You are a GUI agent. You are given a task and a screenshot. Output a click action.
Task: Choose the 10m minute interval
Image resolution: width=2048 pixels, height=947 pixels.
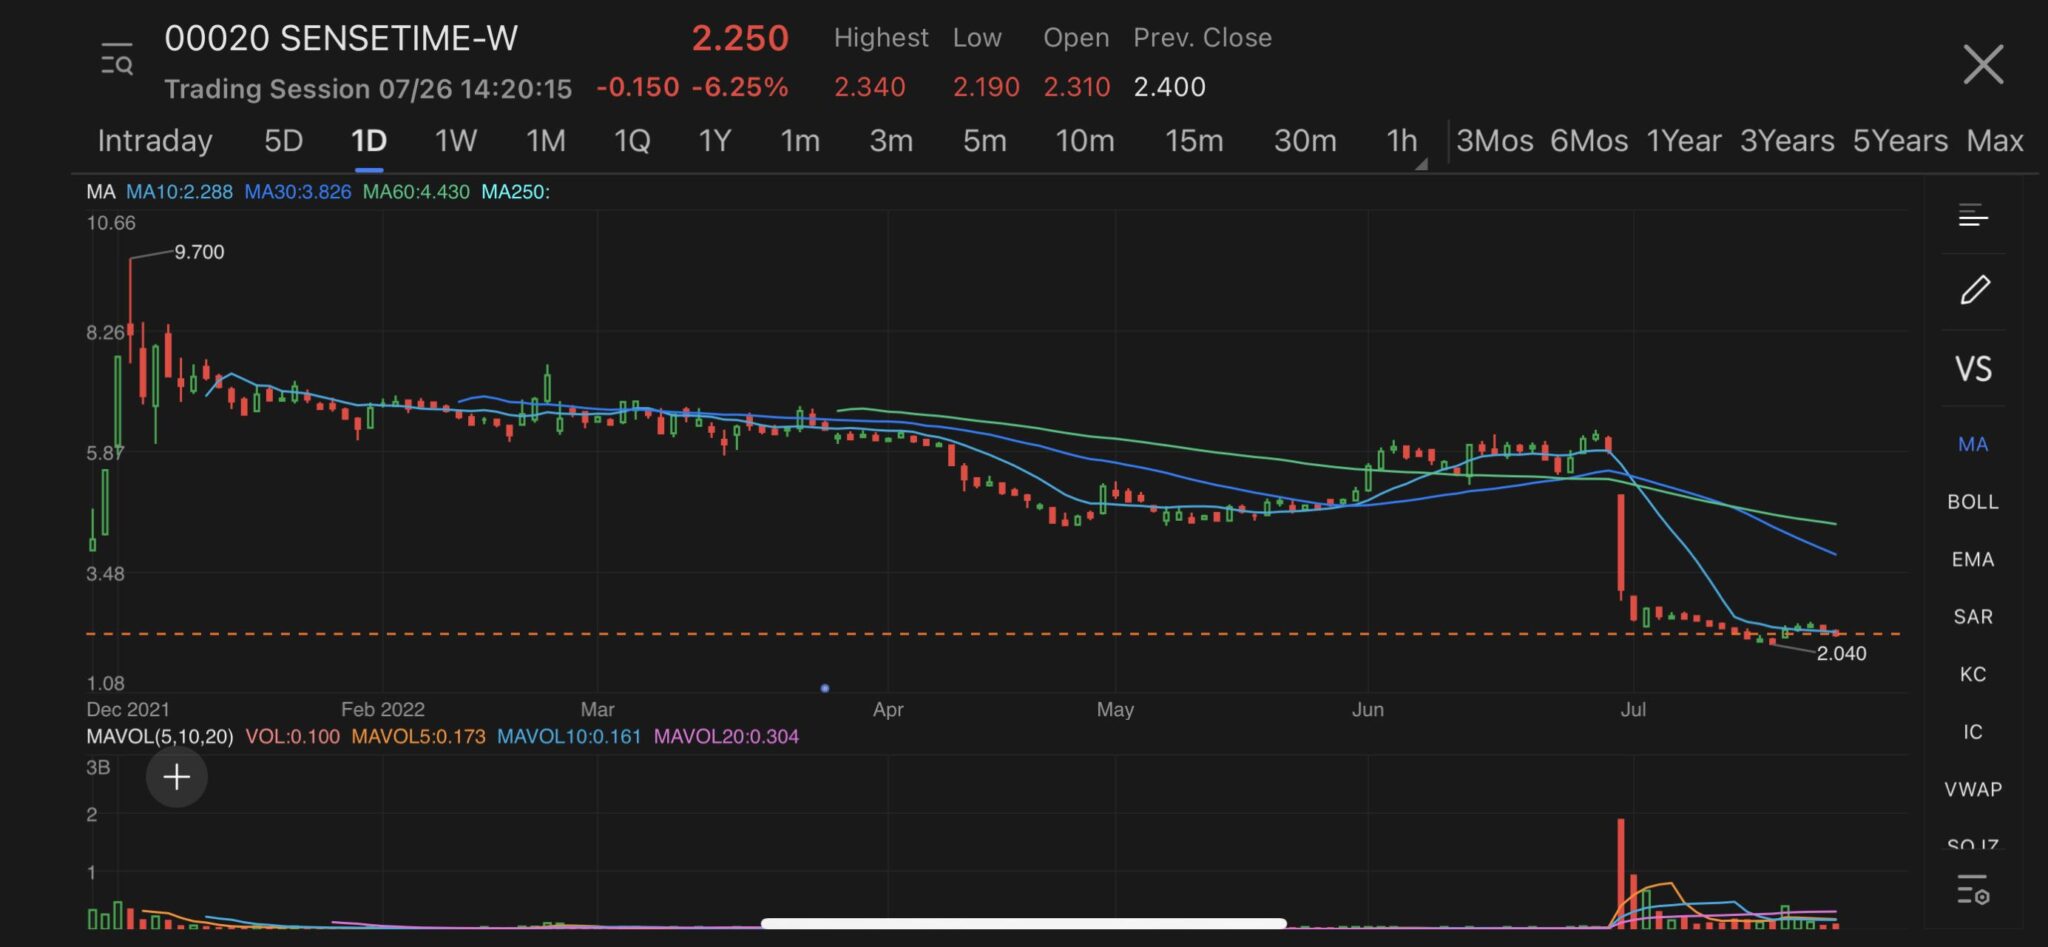(x=1085, y=141)
